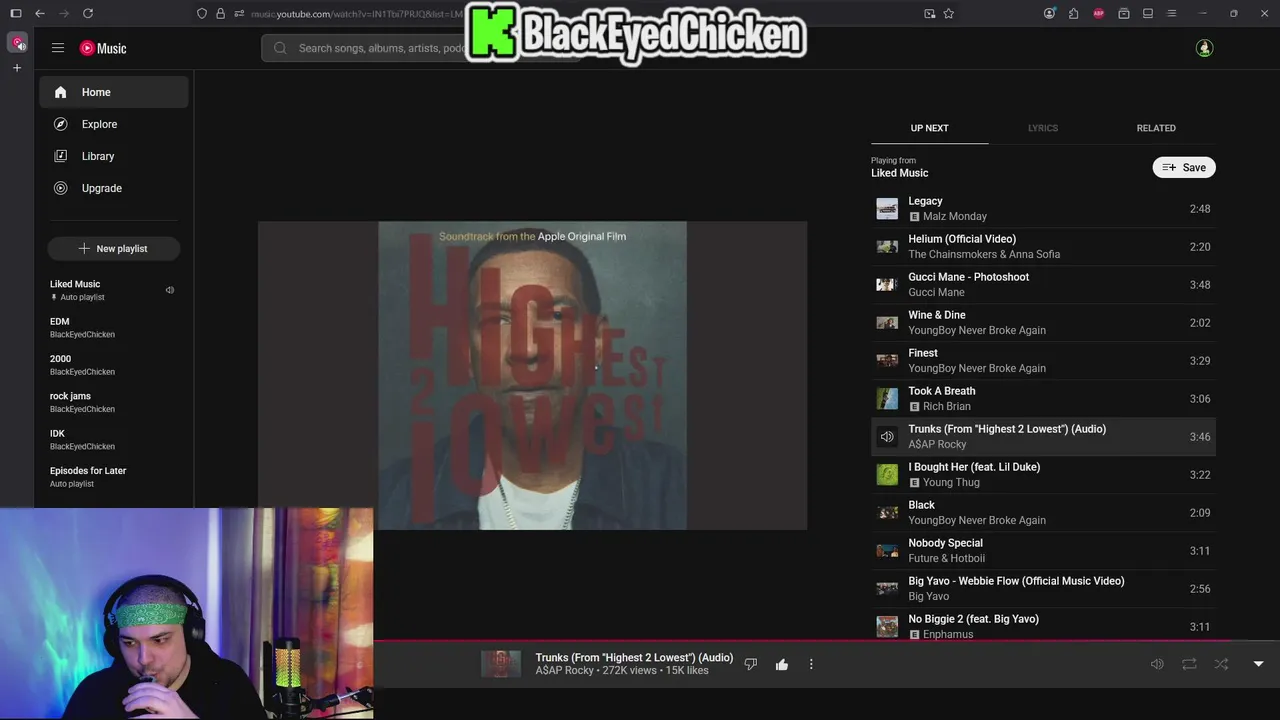Go to Home in sidebar
The width and height of the screenshot is (1280, 720).
(113, 92)
